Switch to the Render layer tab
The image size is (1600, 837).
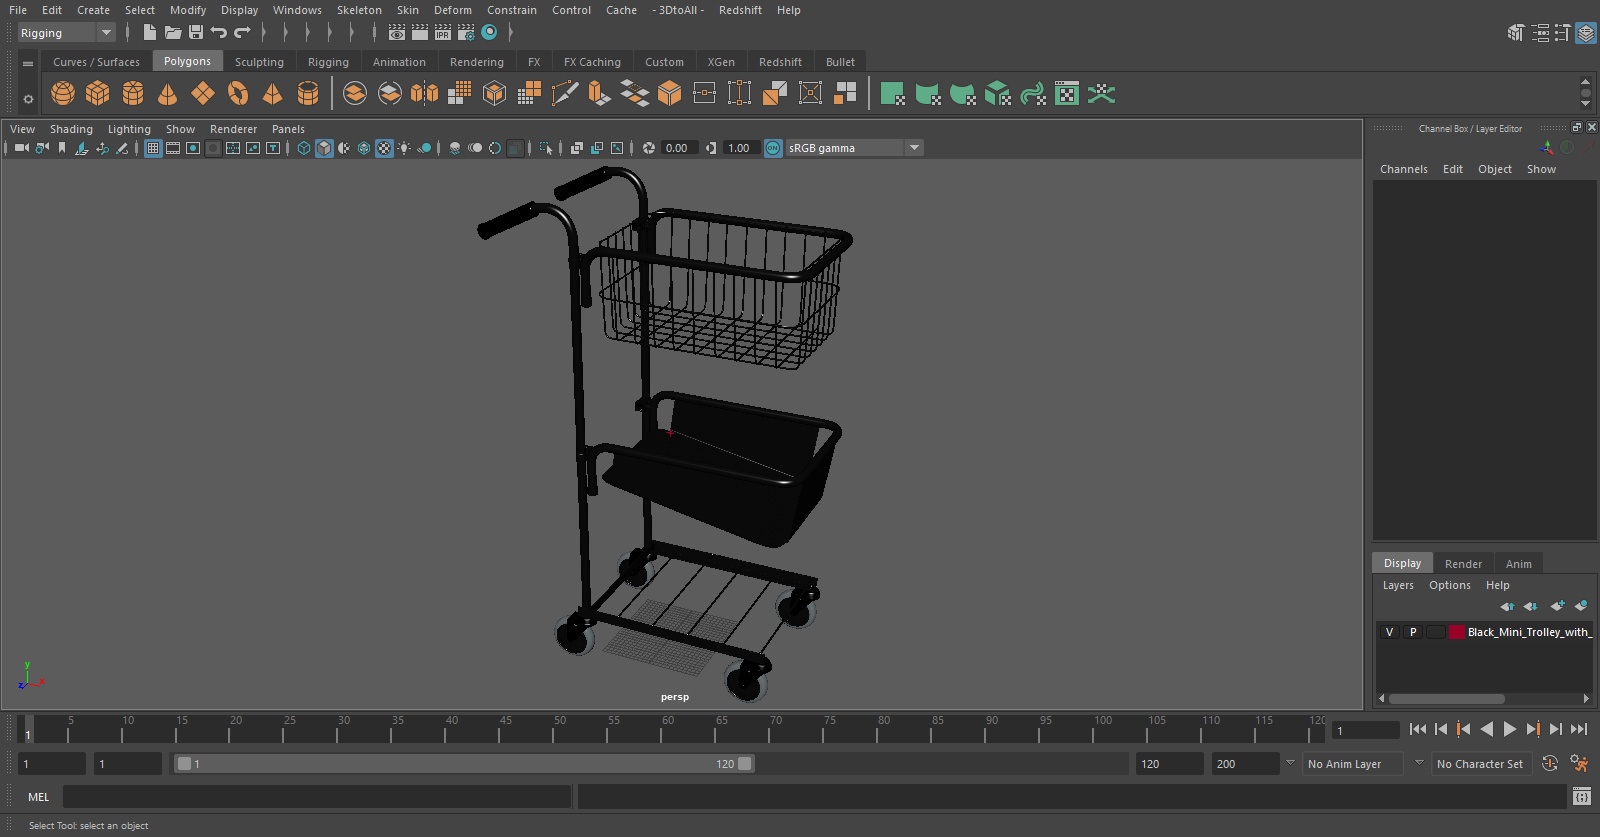[x=1463, y=564]
